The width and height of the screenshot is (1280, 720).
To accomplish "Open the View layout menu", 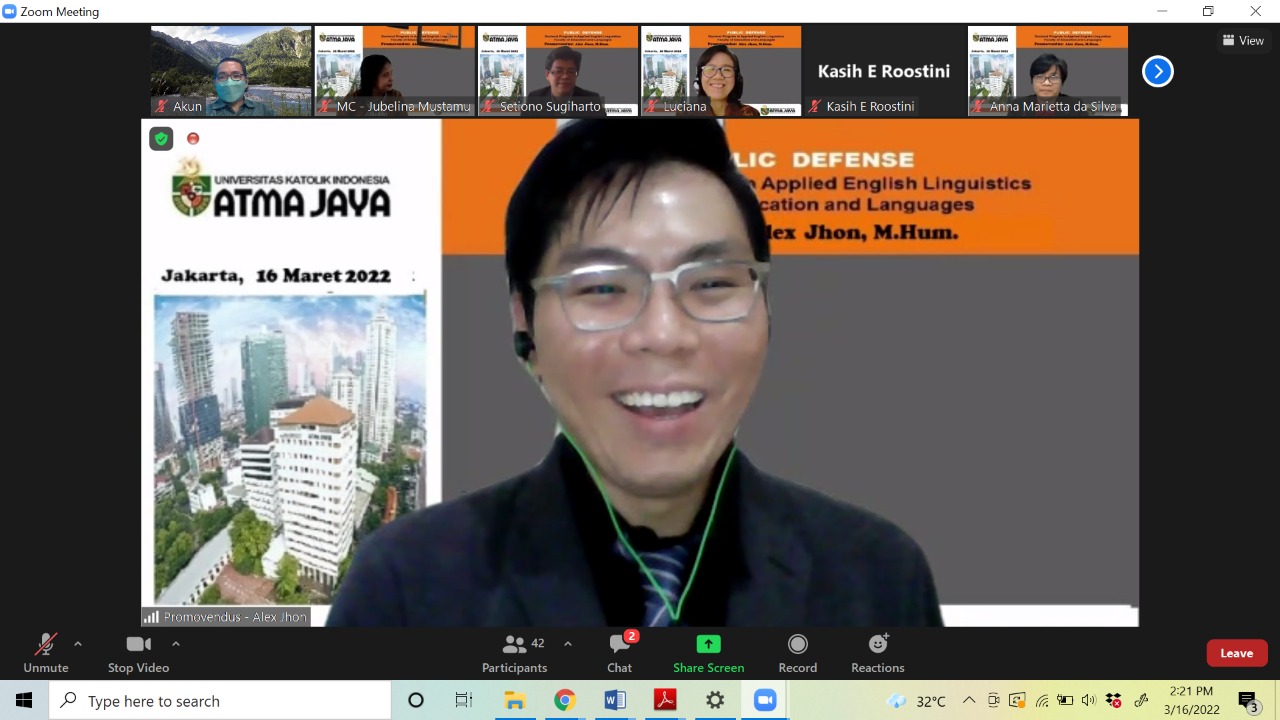I will (1243, 41).
